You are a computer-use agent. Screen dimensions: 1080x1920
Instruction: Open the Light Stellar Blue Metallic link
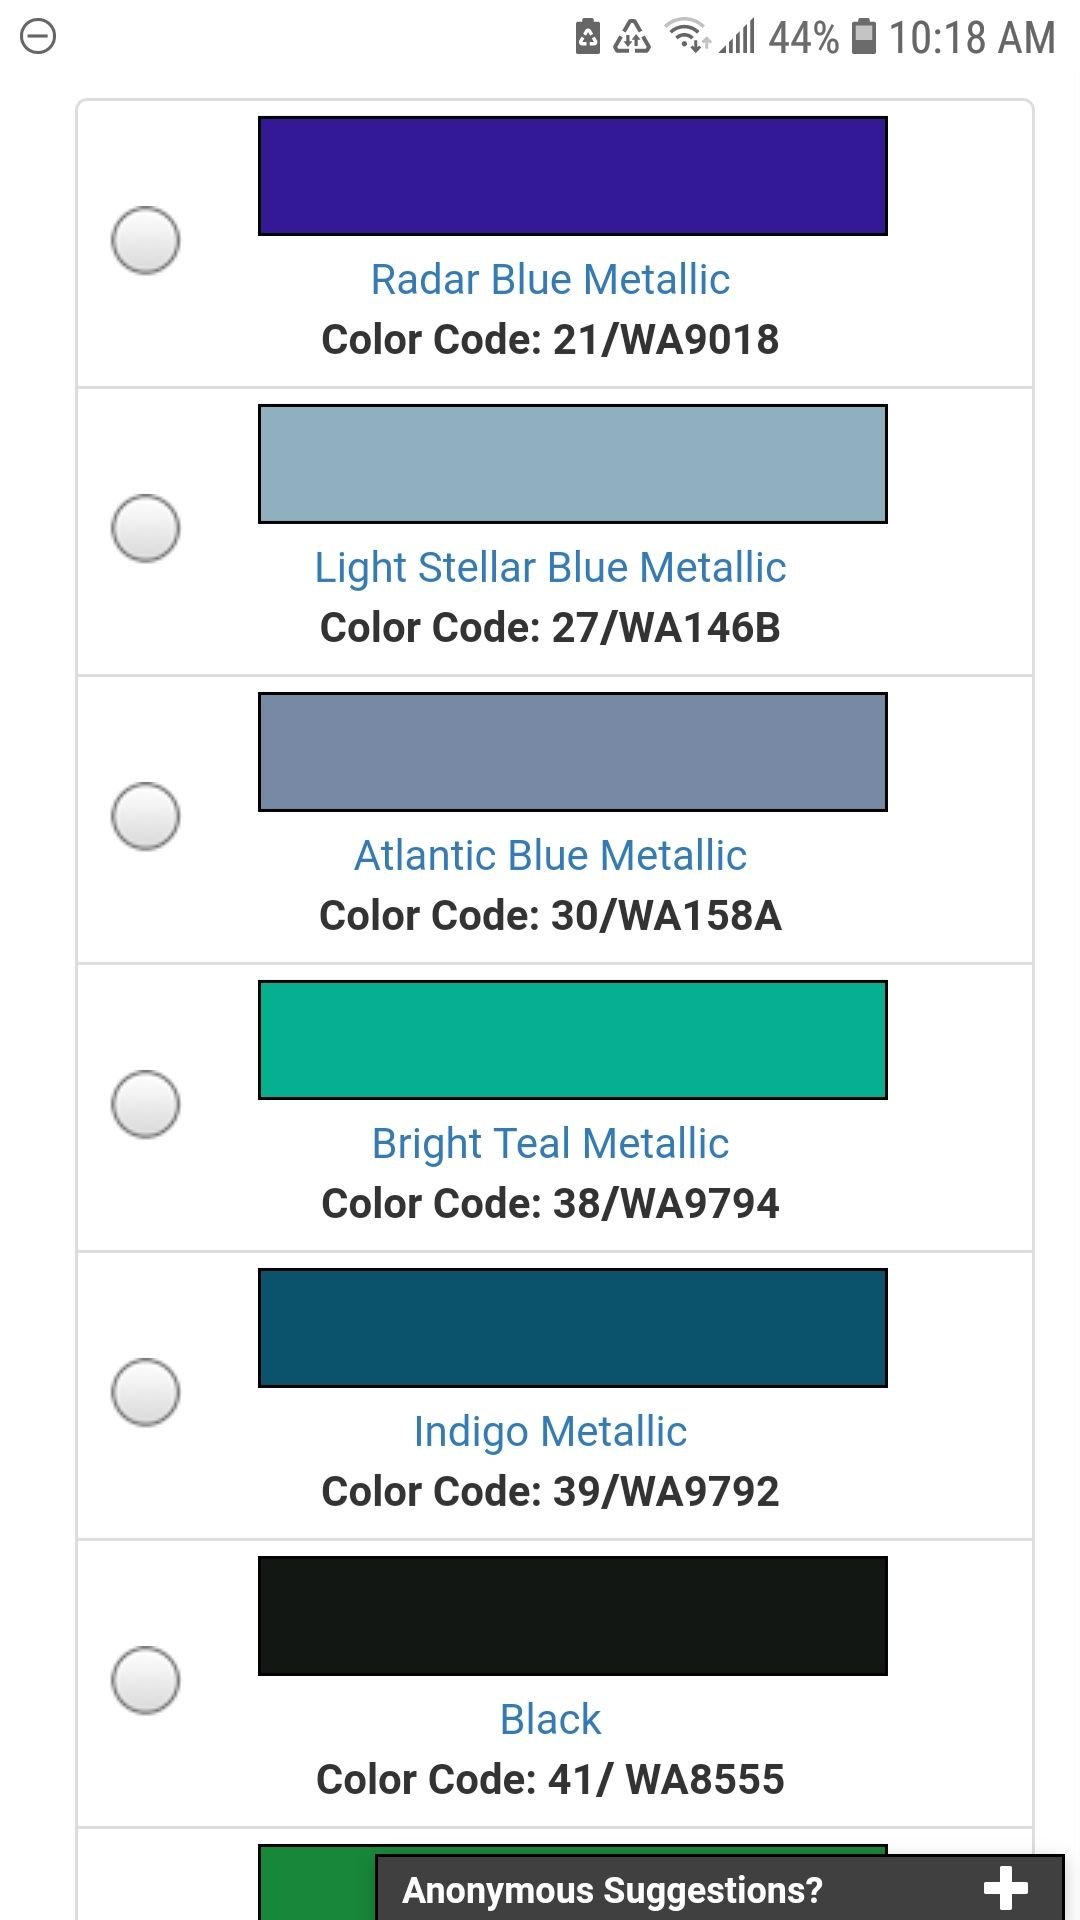coord(550,568)
